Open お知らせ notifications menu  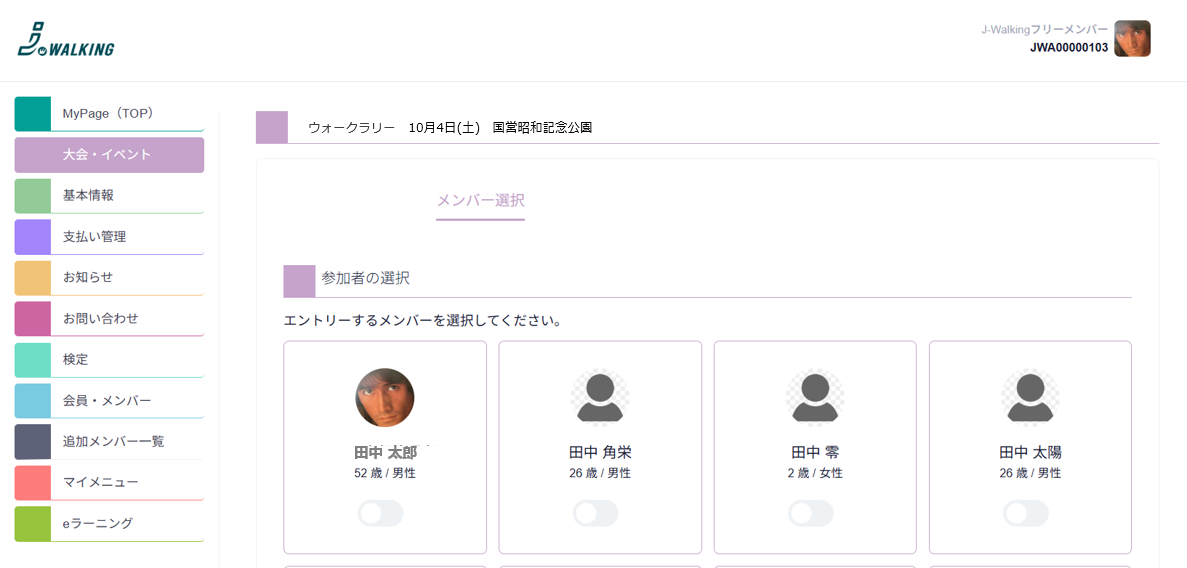point(109,277)
